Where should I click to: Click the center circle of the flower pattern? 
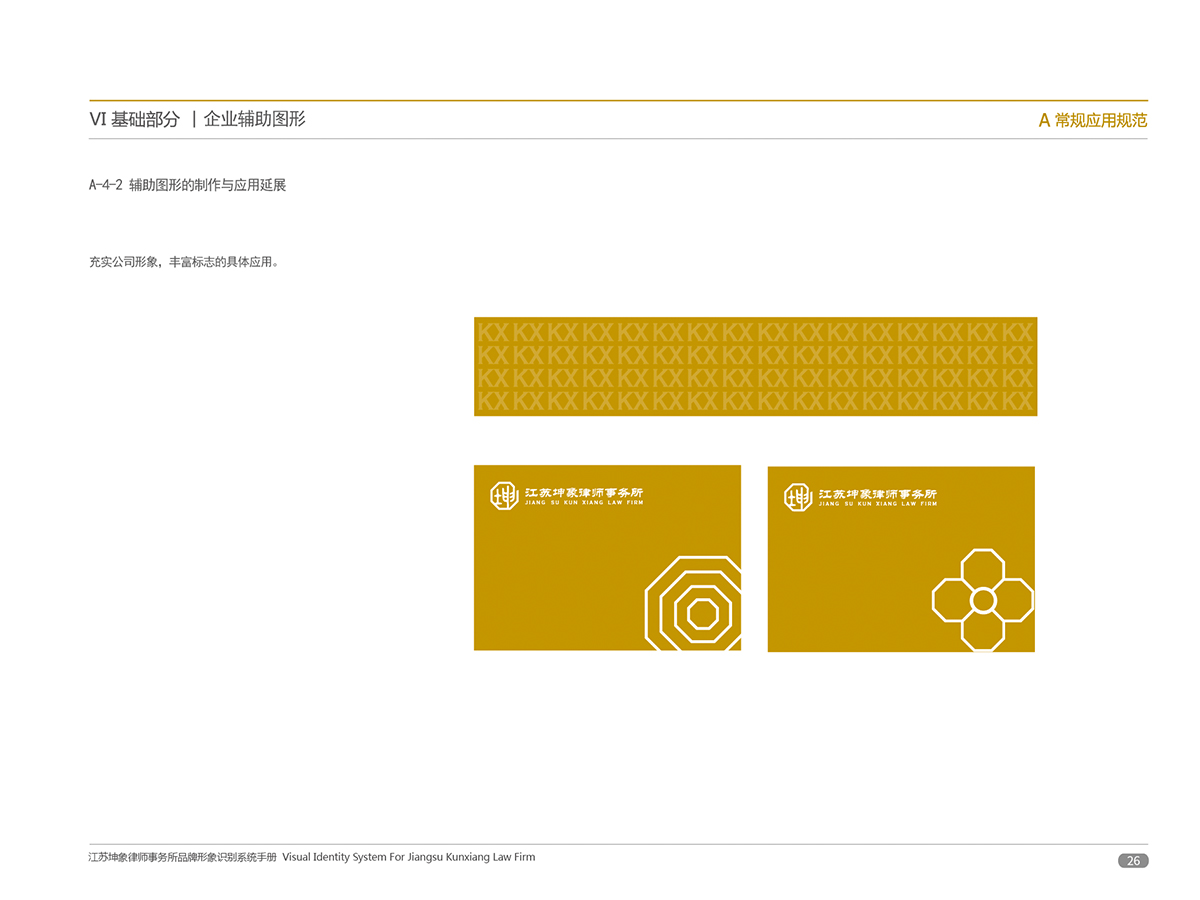tap(983, 600)
